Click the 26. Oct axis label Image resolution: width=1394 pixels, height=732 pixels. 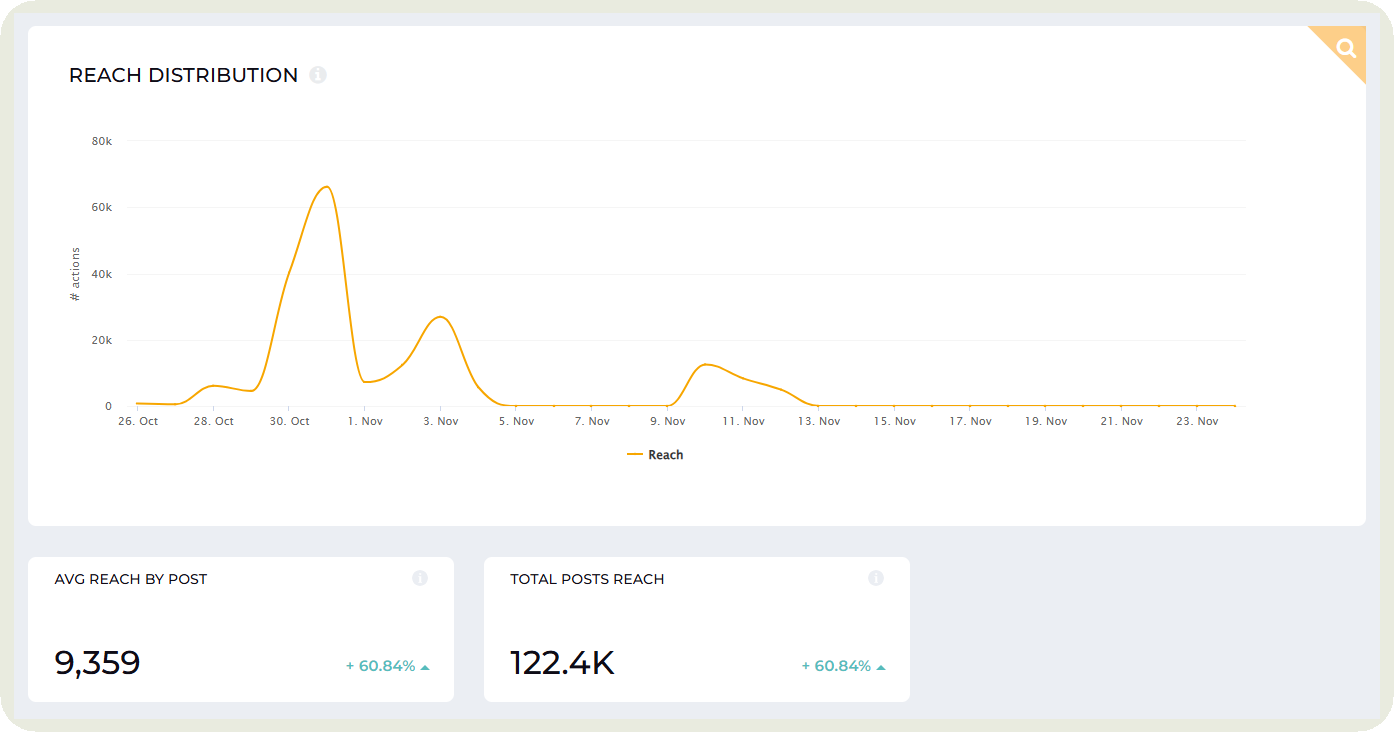138,421
